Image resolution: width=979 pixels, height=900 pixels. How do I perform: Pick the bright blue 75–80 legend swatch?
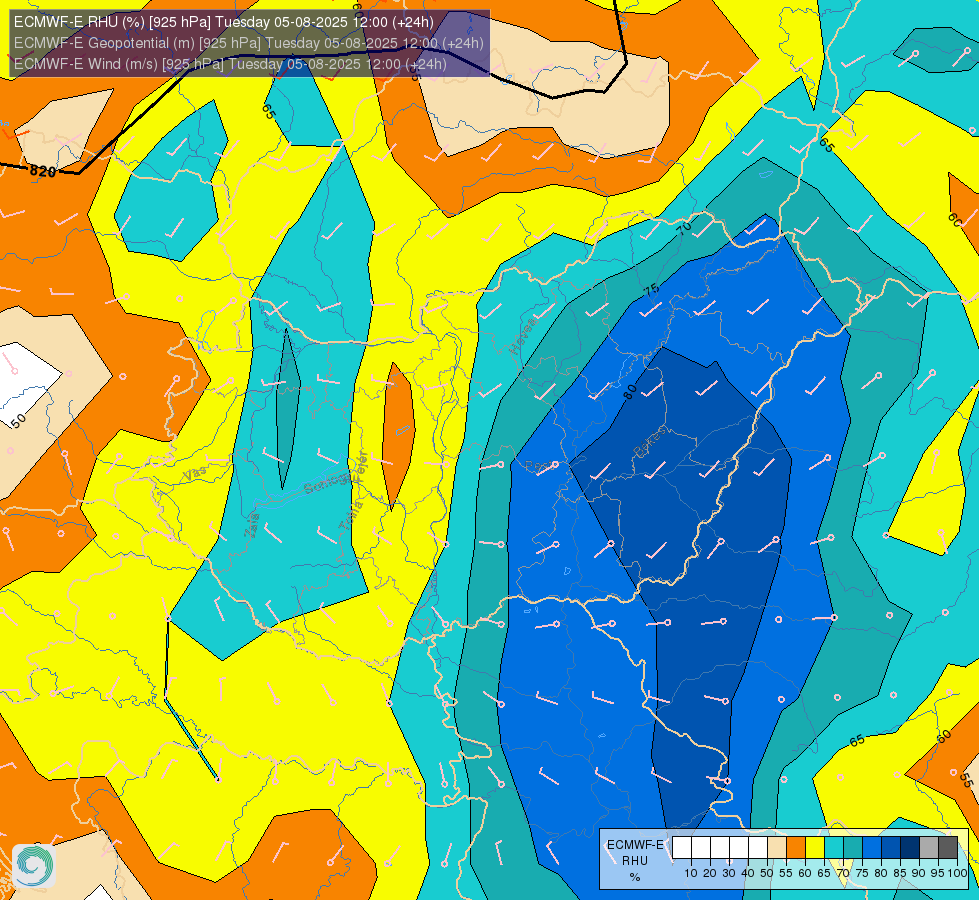tap(872, 848)
